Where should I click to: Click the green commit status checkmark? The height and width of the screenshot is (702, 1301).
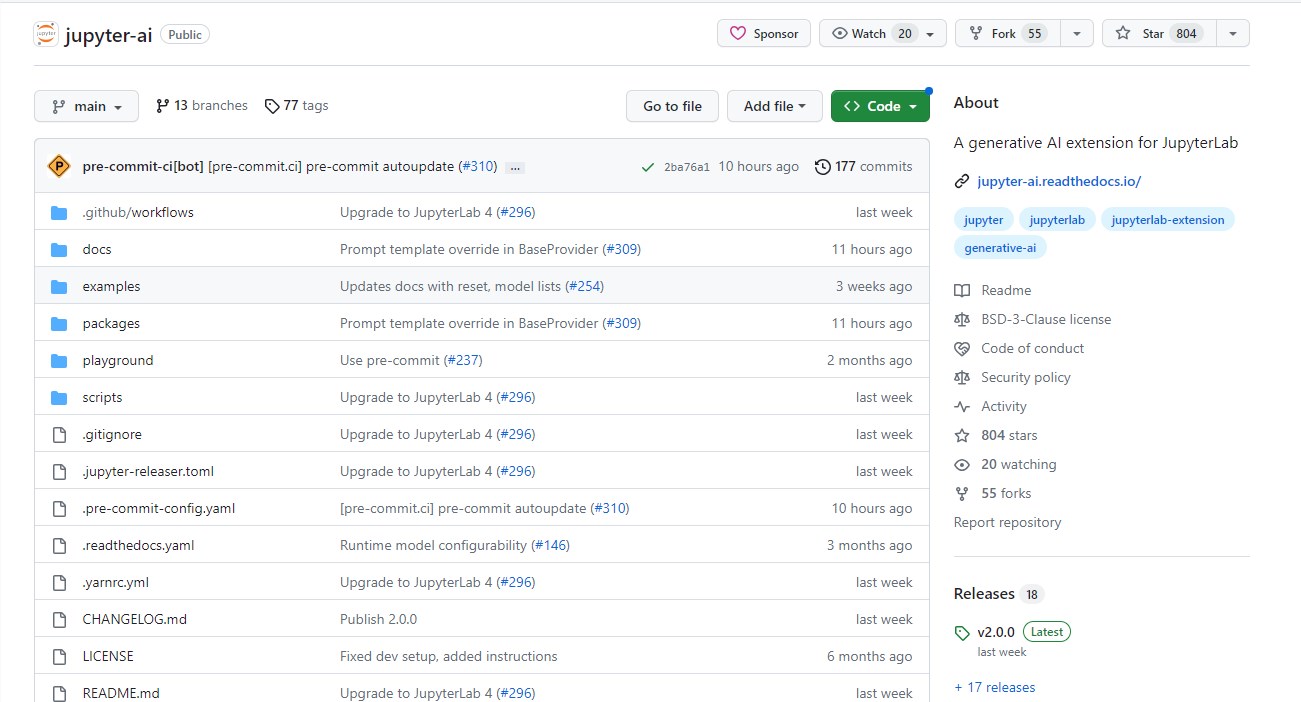click(x=648, y=167)
